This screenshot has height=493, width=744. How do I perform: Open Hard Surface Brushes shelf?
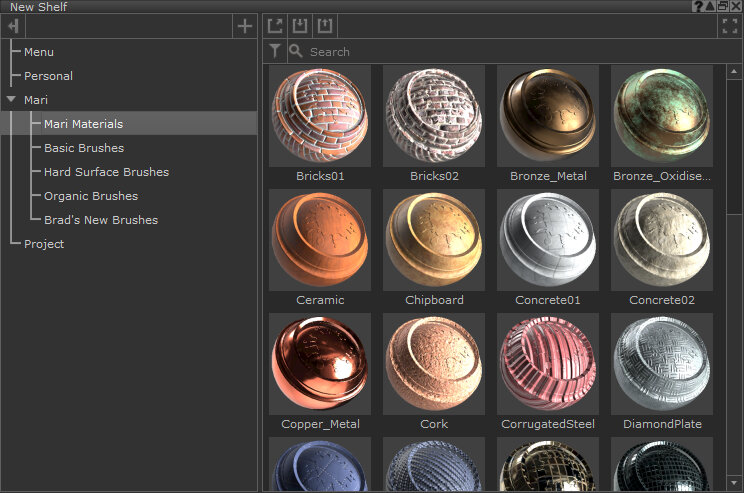click(x=106, y=172)
